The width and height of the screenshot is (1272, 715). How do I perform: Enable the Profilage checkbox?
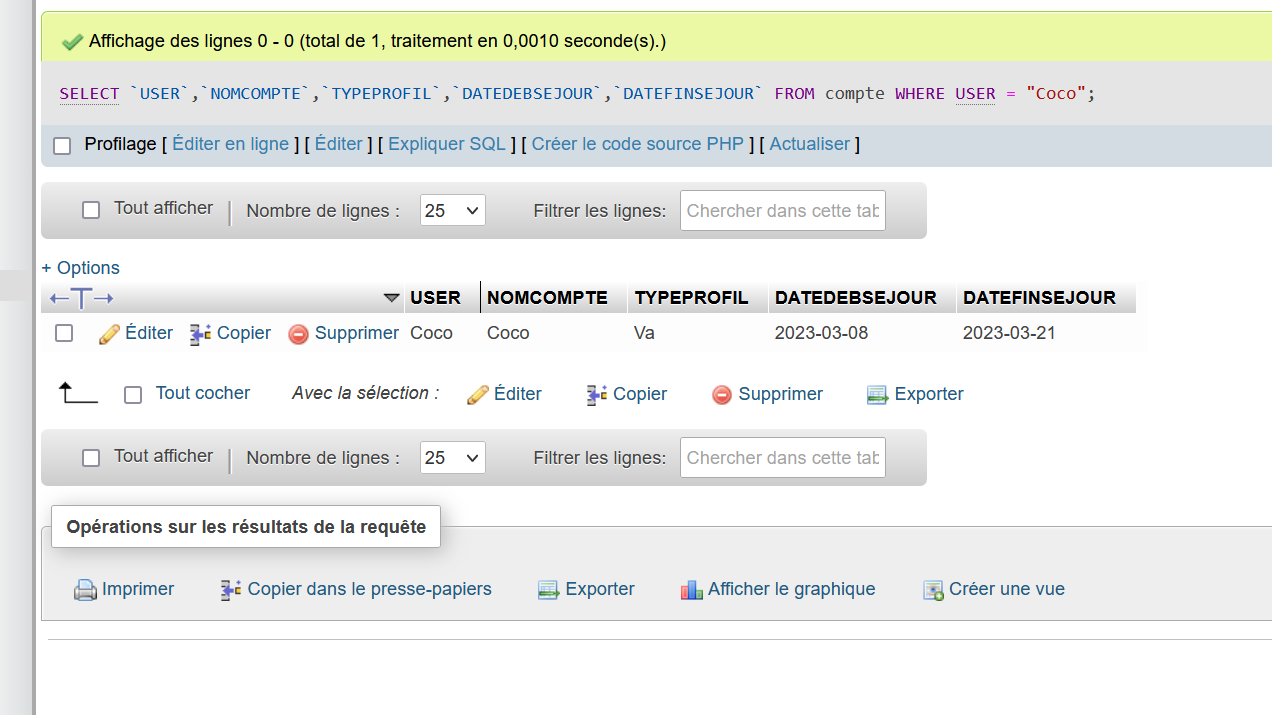tap(62, 146)
